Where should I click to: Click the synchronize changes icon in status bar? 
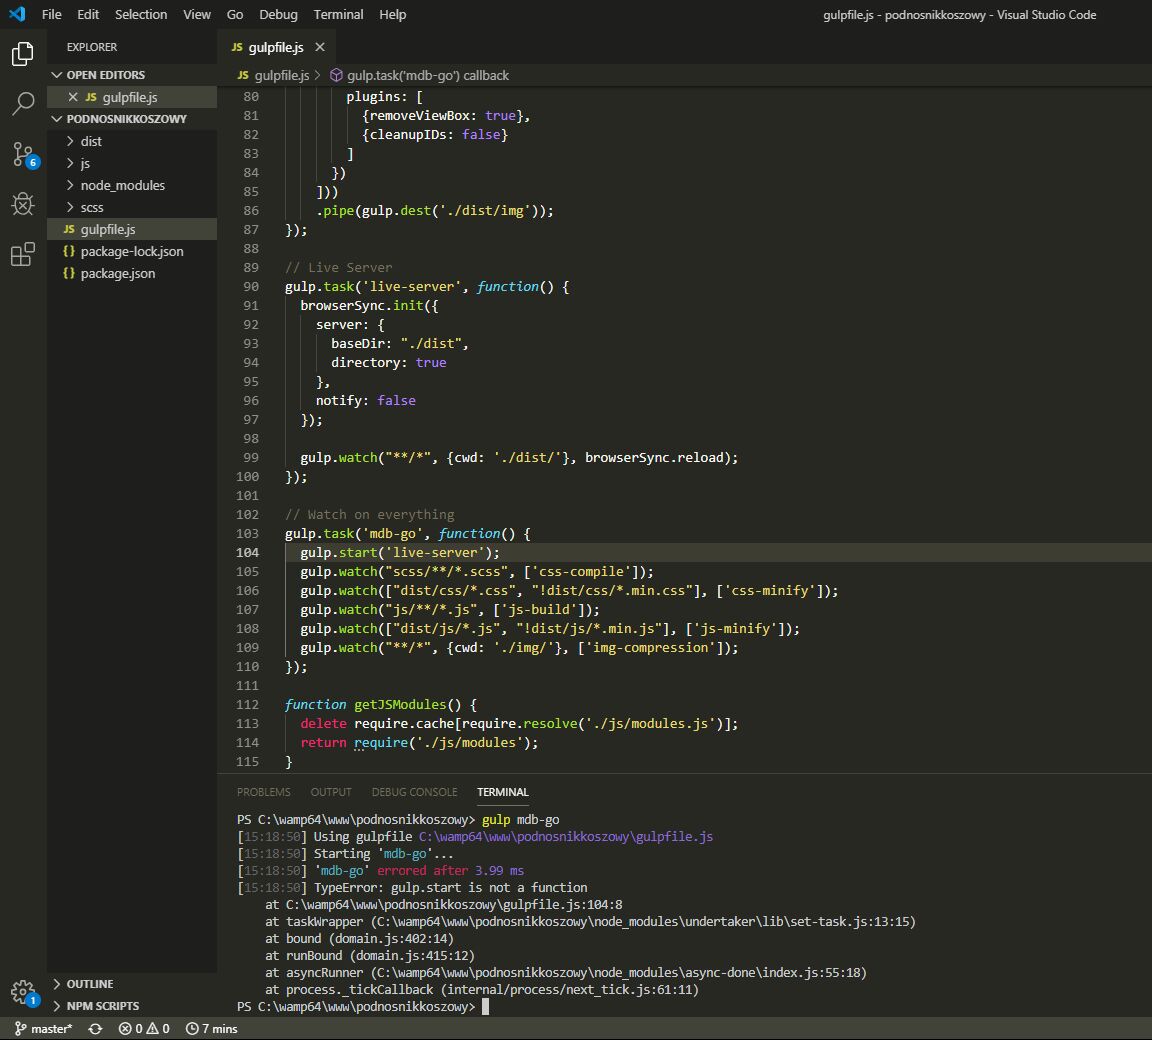click(x=96, y=1029)
